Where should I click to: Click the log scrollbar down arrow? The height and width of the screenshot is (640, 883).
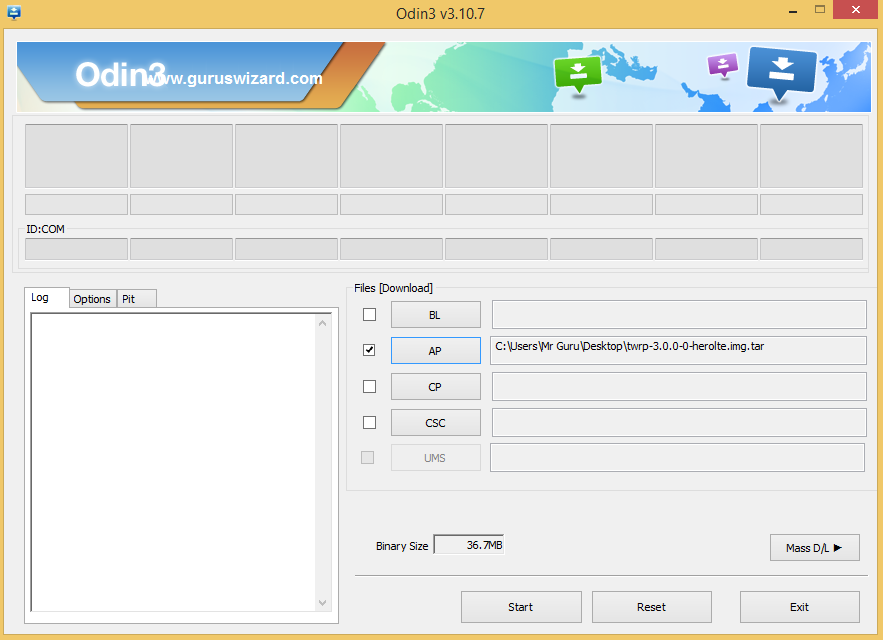point(323,602)
